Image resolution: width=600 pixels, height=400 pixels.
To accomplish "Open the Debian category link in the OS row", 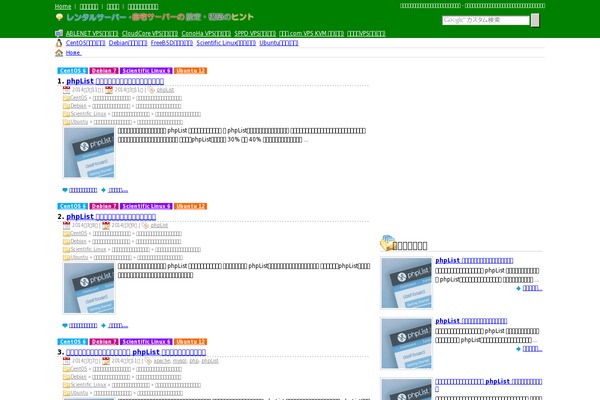I will pyautogui.click(x=128, y=43).
